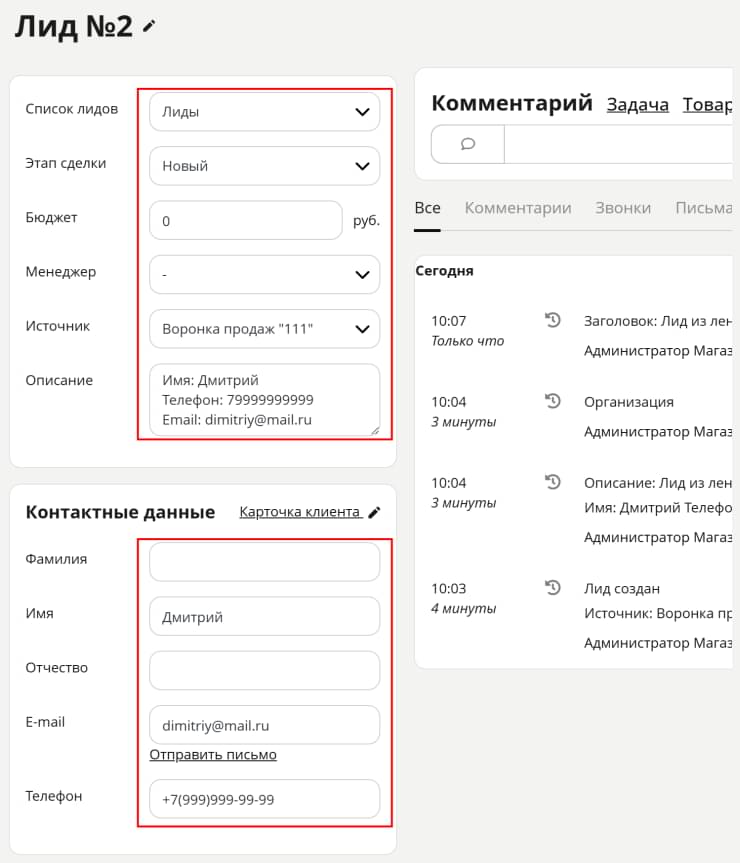Click the Сегодня date heading
740x863 pixels.
[445, 271]
